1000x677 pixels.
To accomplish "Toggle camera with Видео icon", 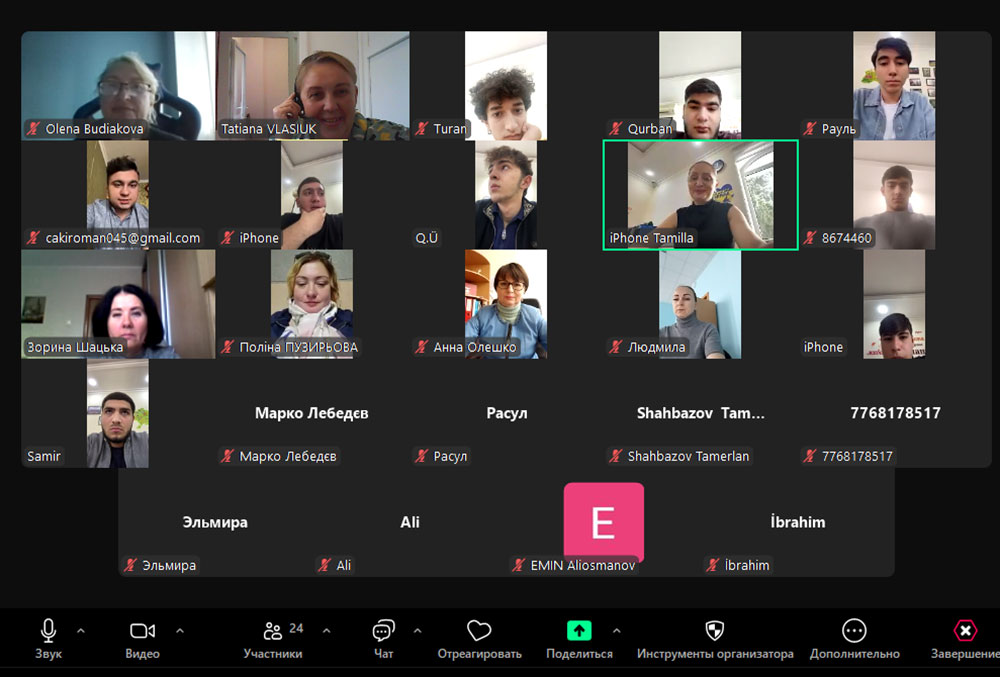I will 142,630.
